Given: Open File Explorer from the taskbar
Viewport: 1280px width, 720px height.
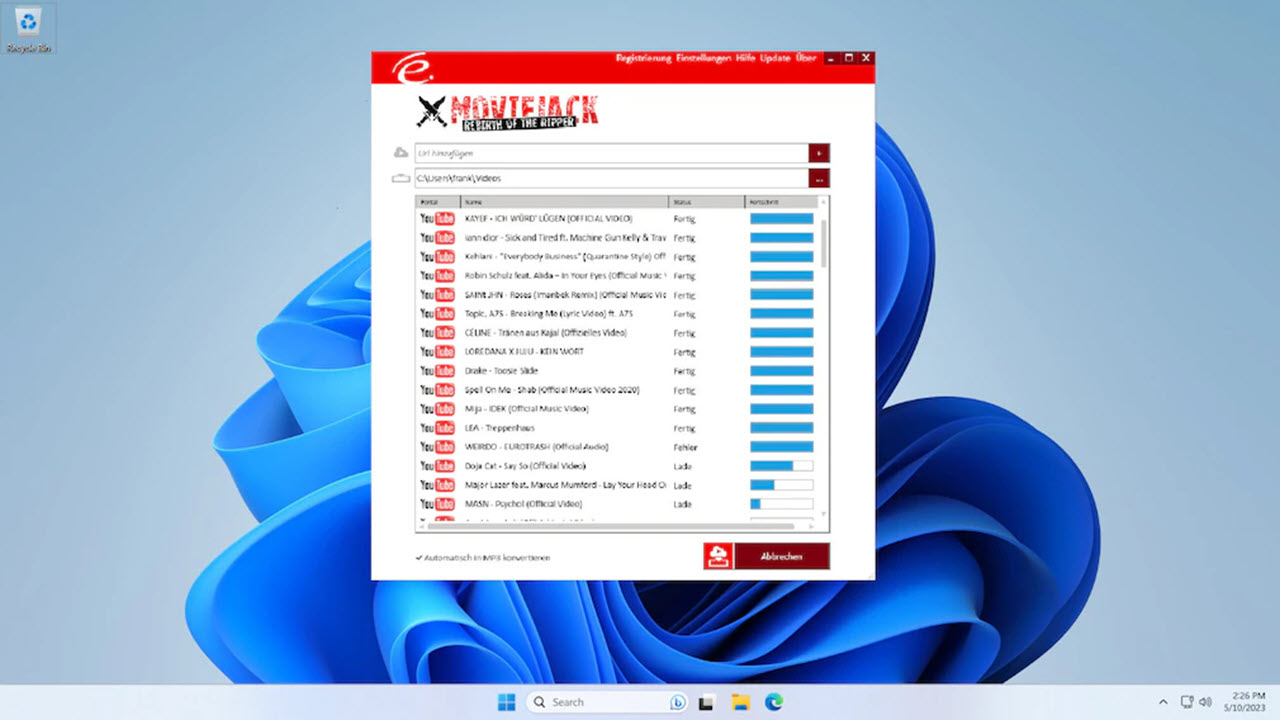Looking at the screenshot, I should 740,702.
